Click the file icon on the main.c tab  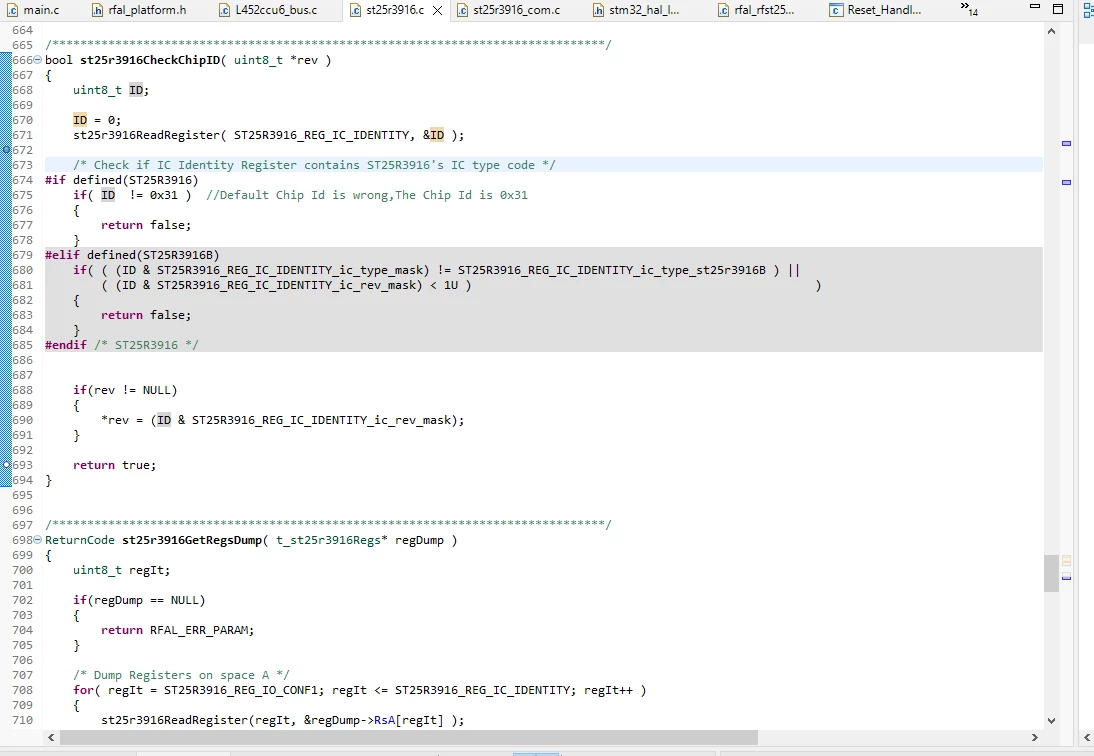coord(13,10)
